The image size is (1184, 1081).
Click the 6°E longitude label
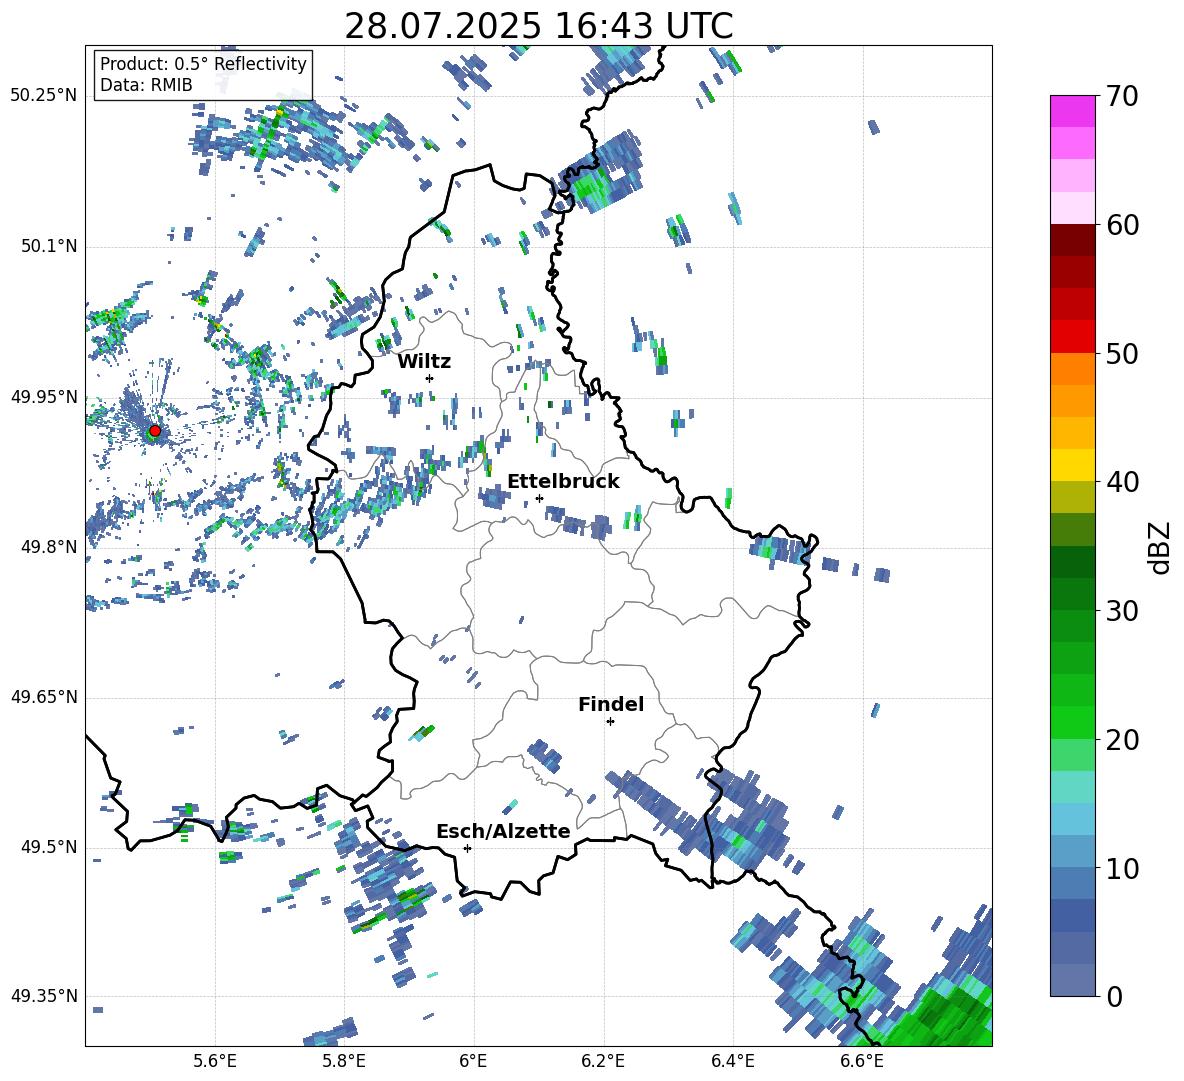(473, 1061)
